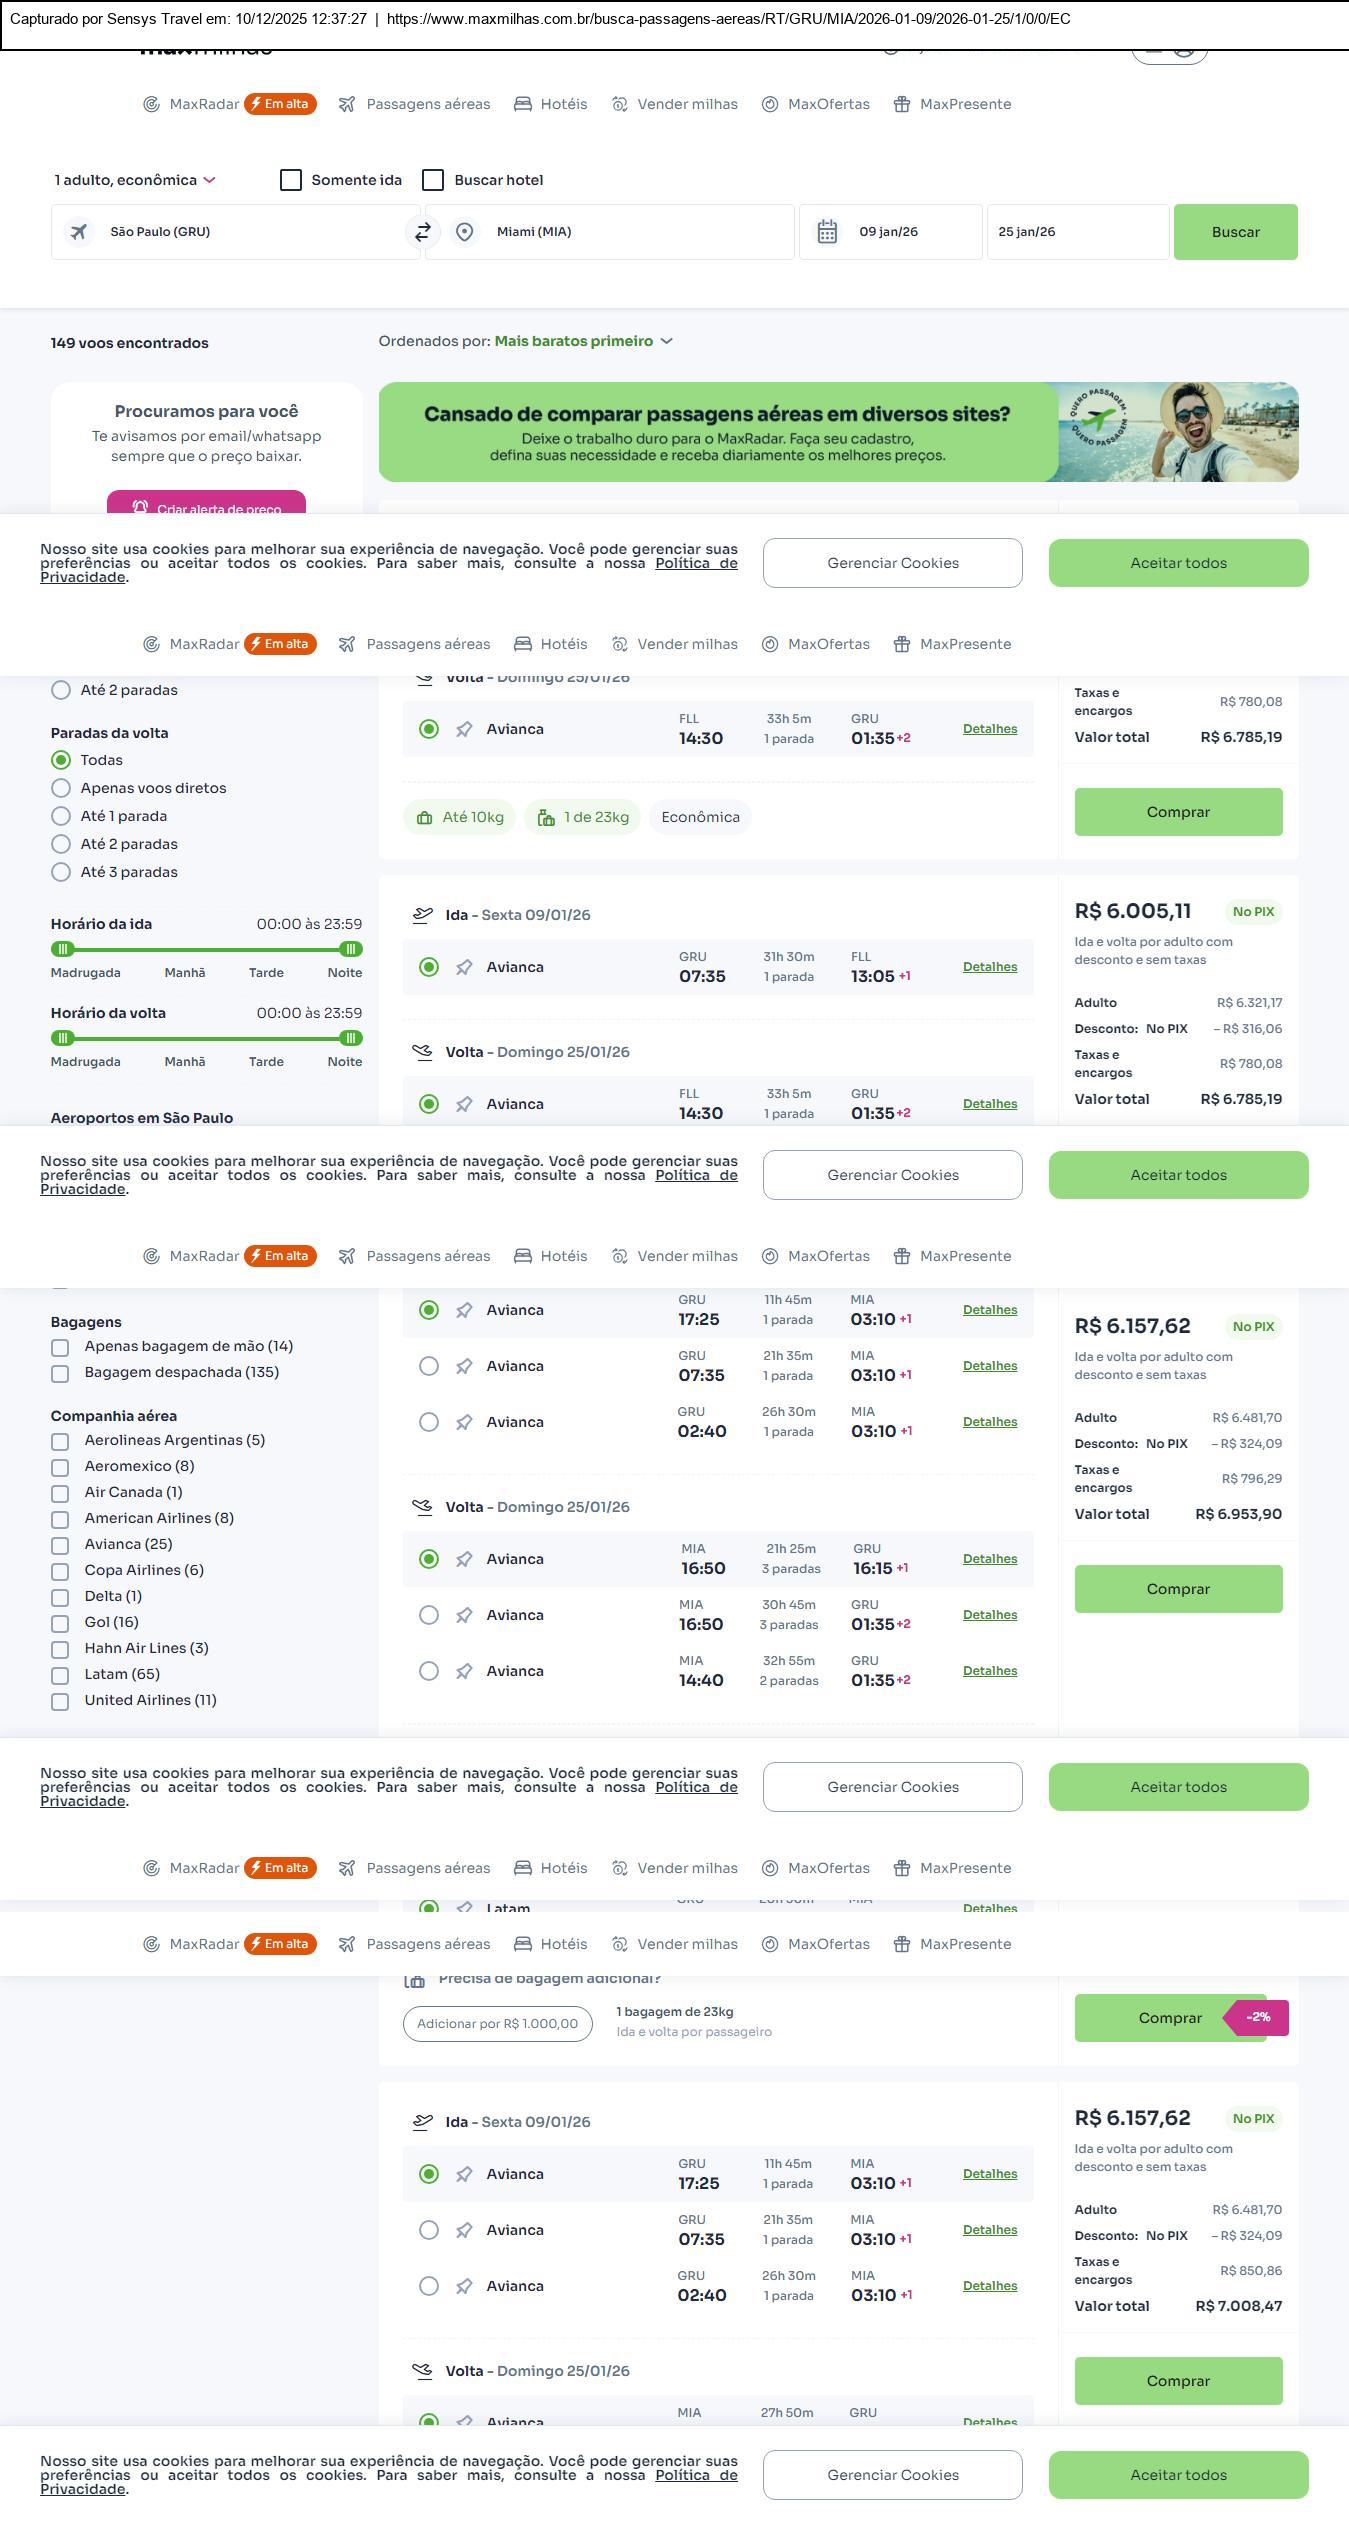The height and width of the screenshot is (2524, 1349).
Task: Check the 'Somente ida' checkbox
Action: click(291, 180)
